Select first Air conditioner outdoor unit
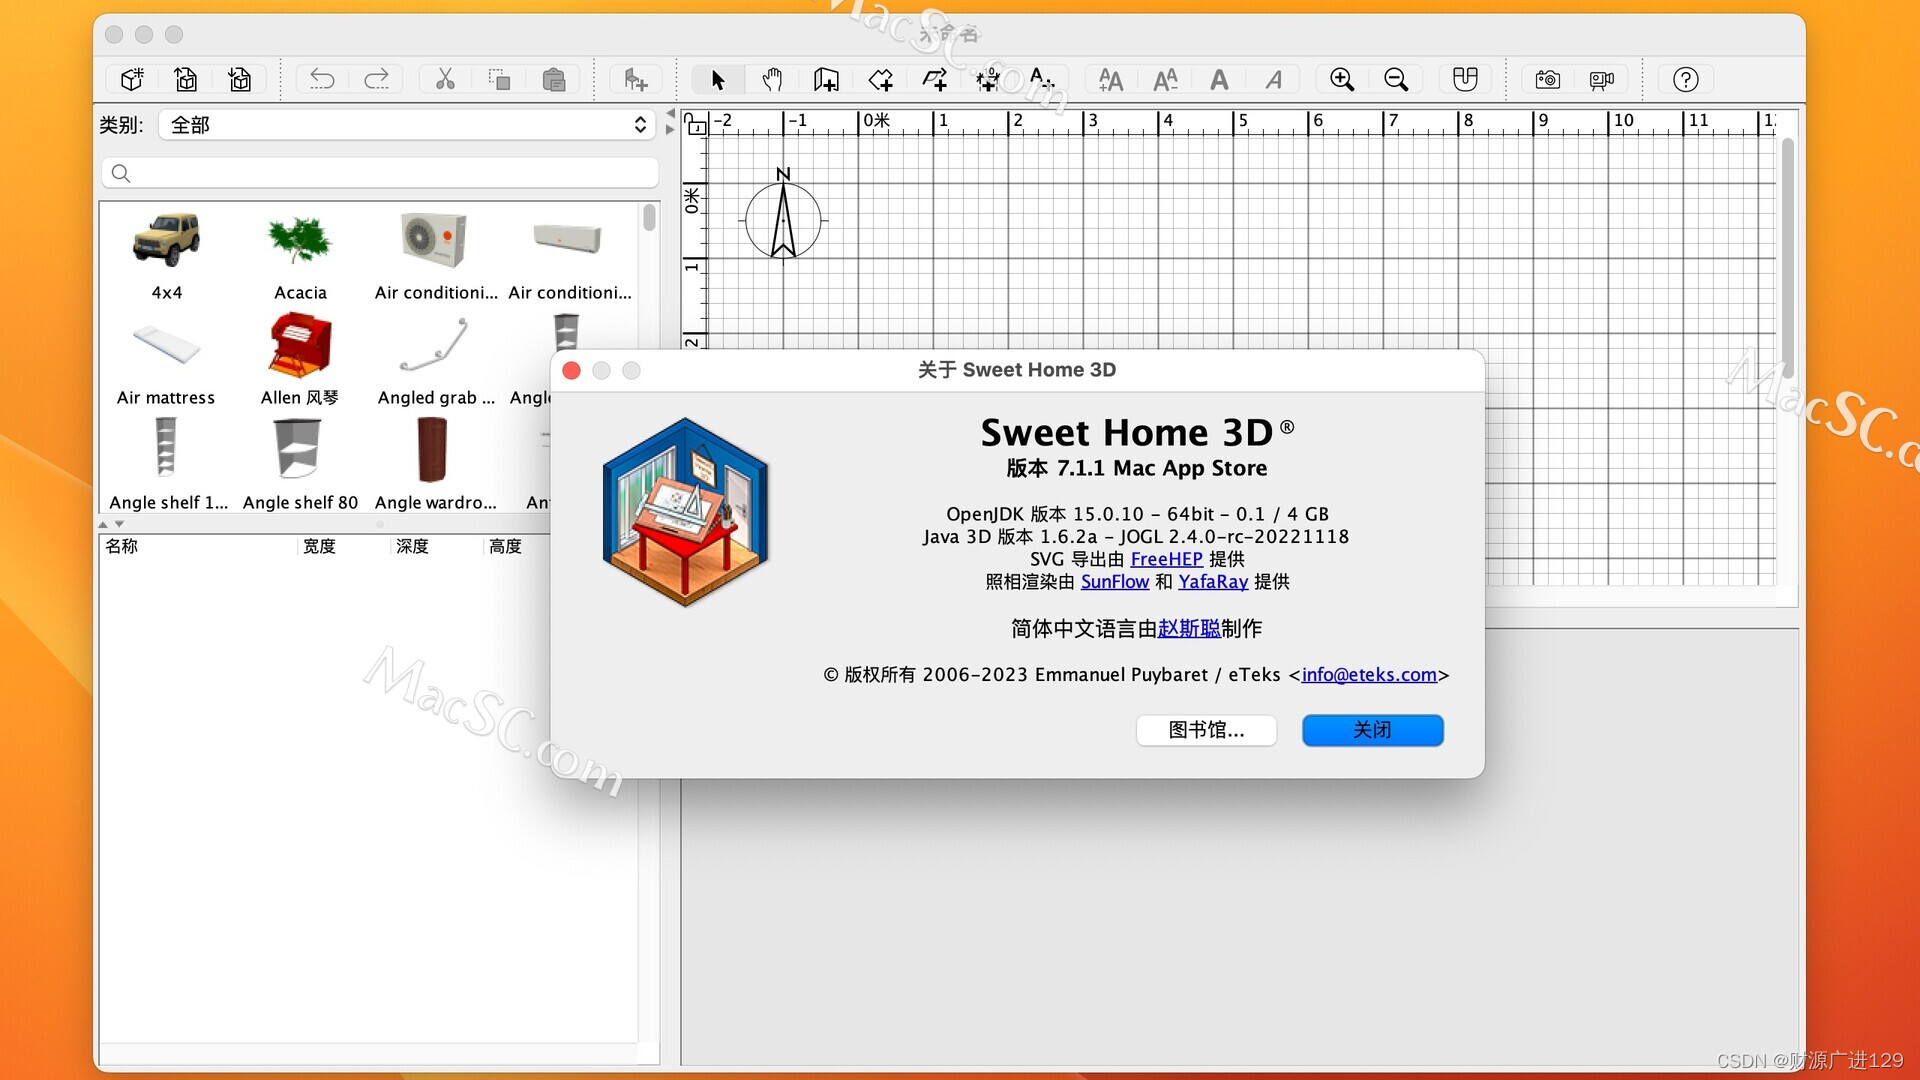Viewport: 1920px width, 1080px height. pyautogui.click(x=434, y=256)
